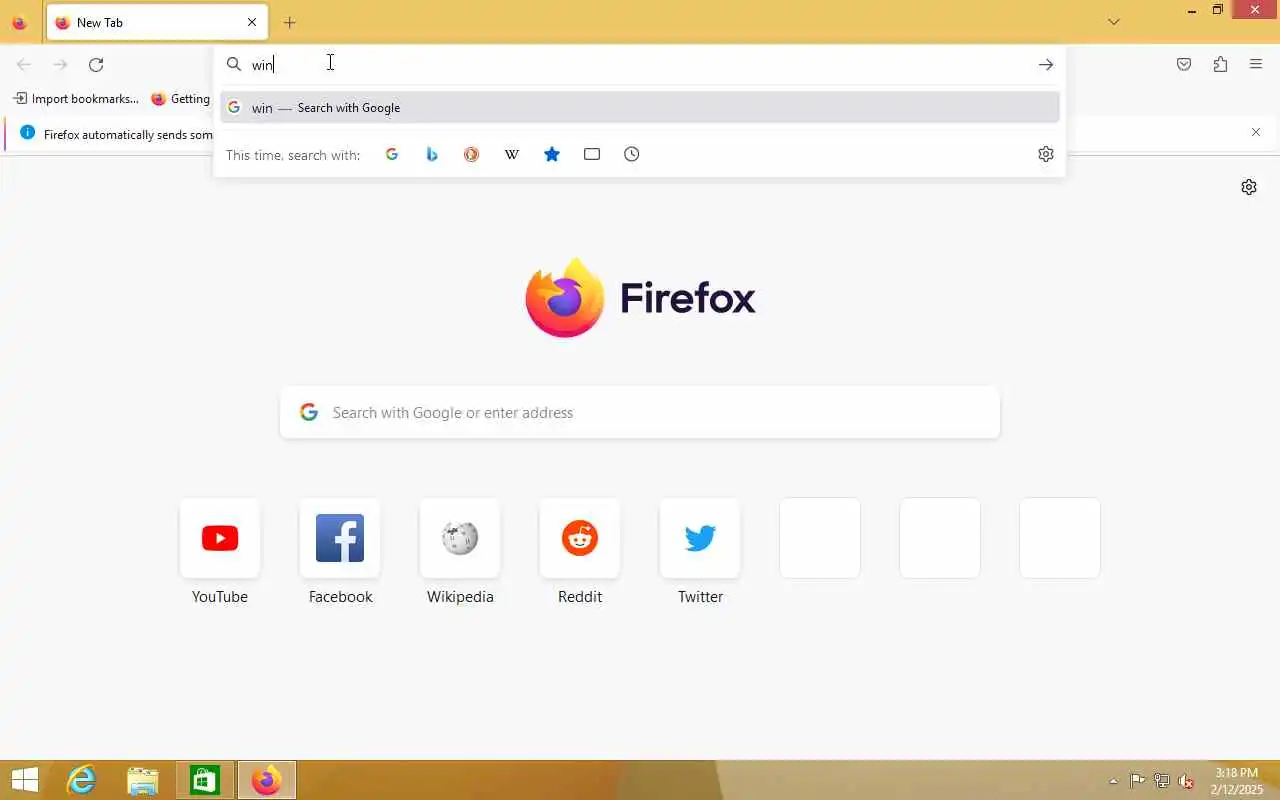Reload the current page
The image size is (1280, 800).
point(96,65)
